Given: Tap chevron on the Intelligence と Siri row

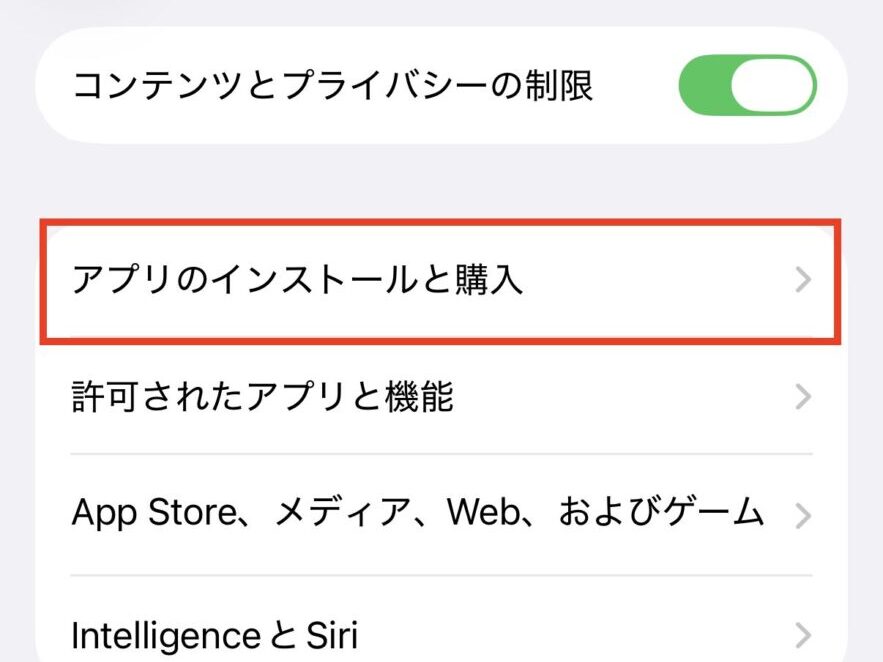Looking at the screenshot, I should click(803, 635).
